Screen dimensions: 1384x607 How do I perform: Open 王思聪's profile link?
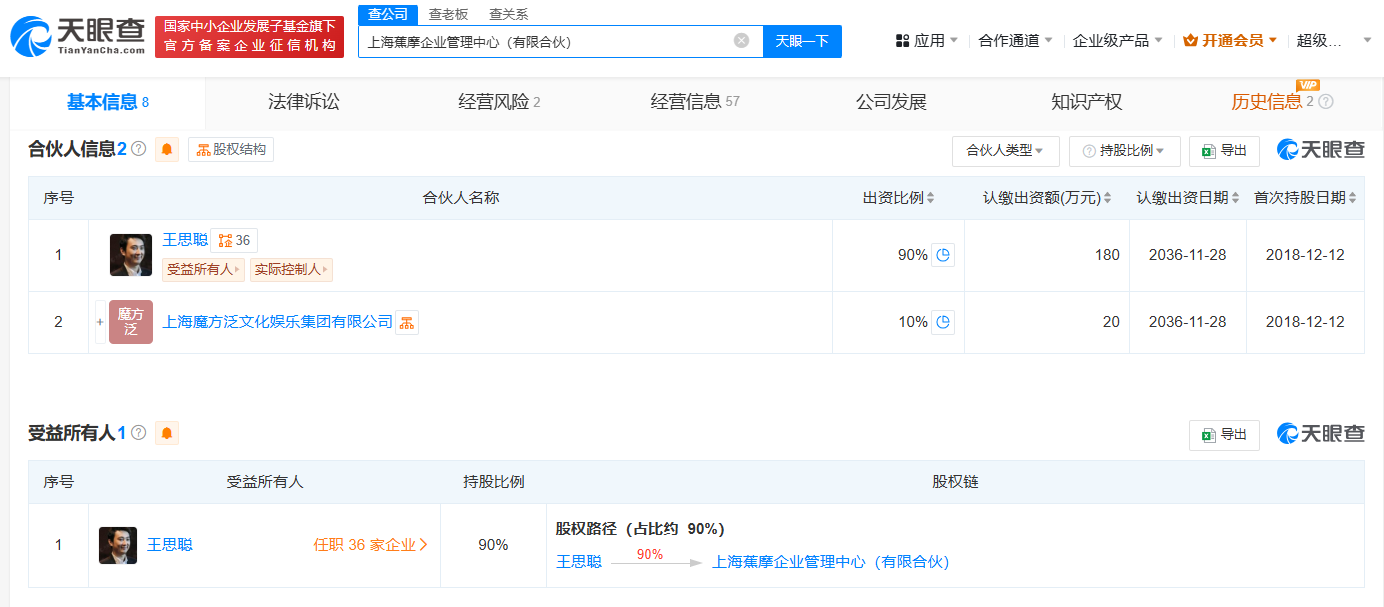[184, 240]
